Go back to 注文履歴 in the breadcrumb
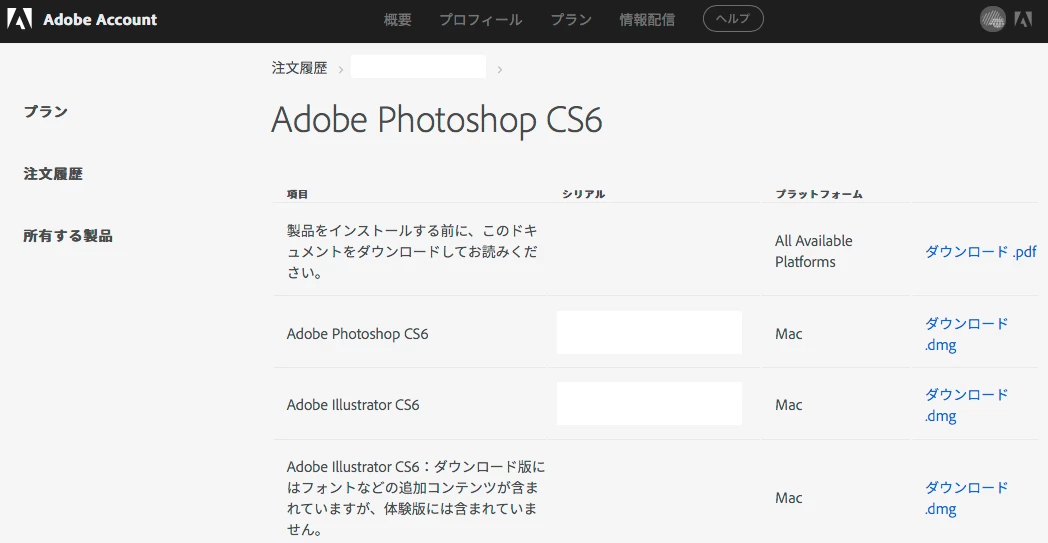The image size is (1048, 543). point(299,68)
